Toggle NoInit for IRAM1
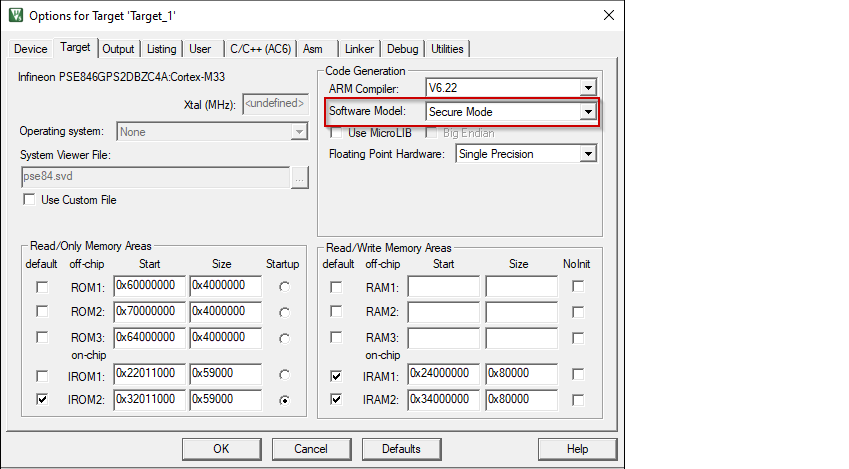The image size is (849, 469). tap(578, 375)
